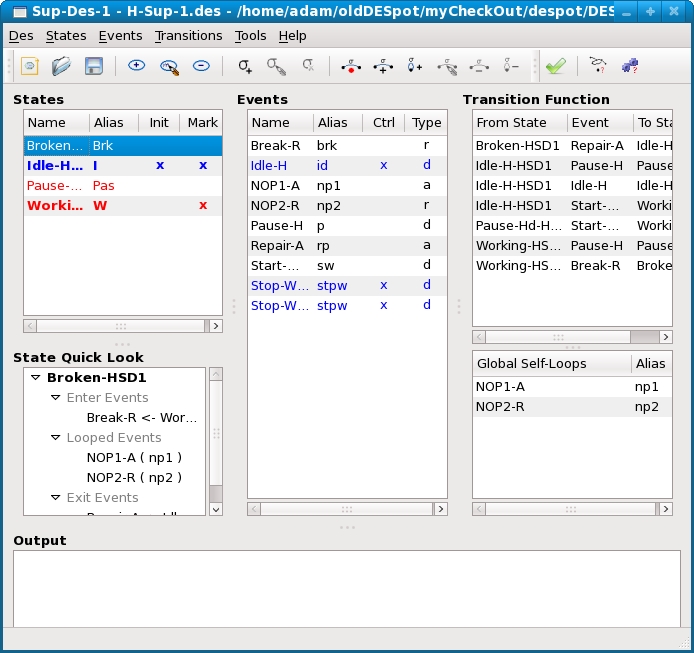Toggle Init mark for Idle-H state
This screenshot has width=694, height=653.
pyautogui.click(x=159, y=165)
